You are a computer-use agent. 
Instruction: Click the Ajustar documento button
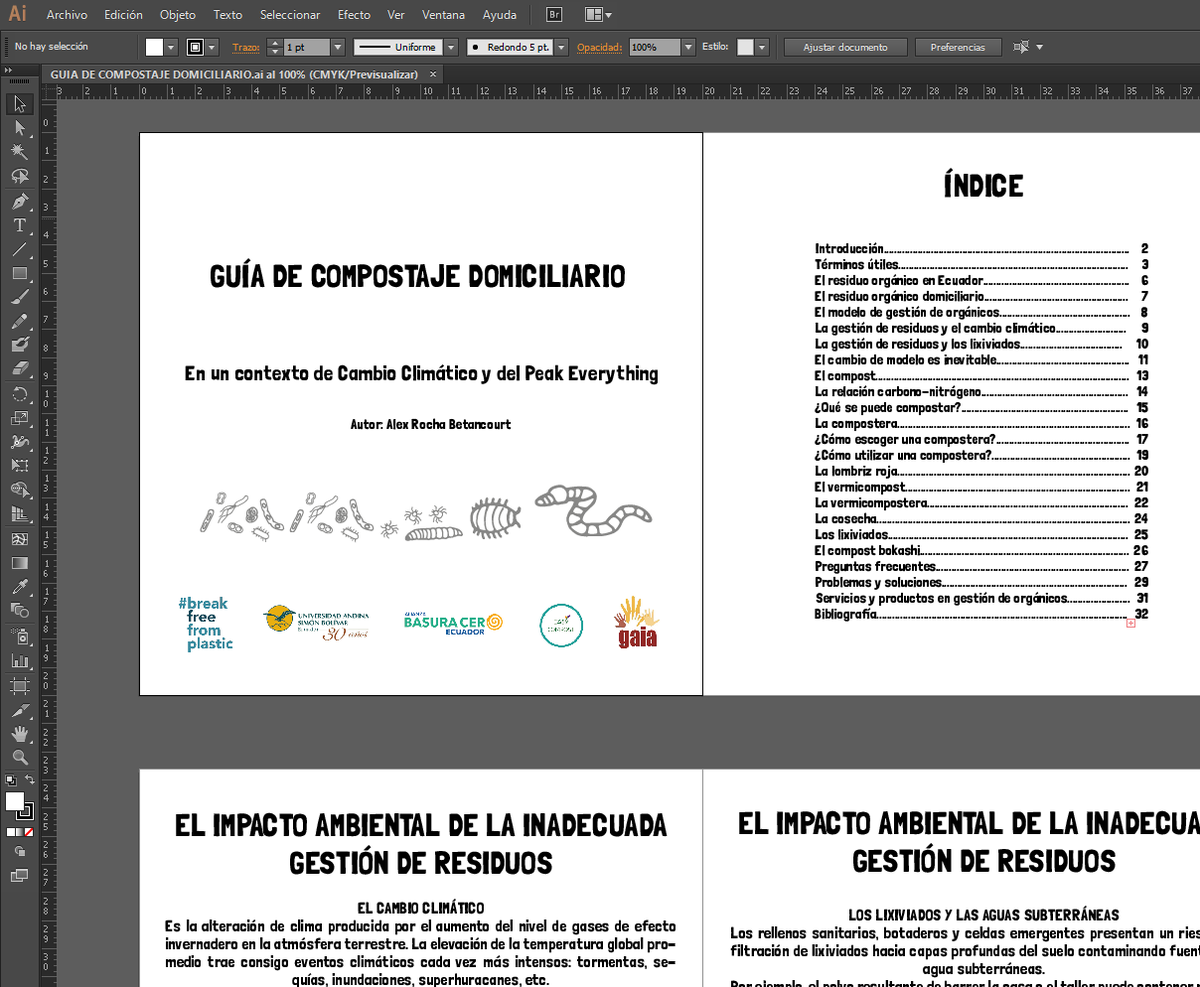pos(845,47)
